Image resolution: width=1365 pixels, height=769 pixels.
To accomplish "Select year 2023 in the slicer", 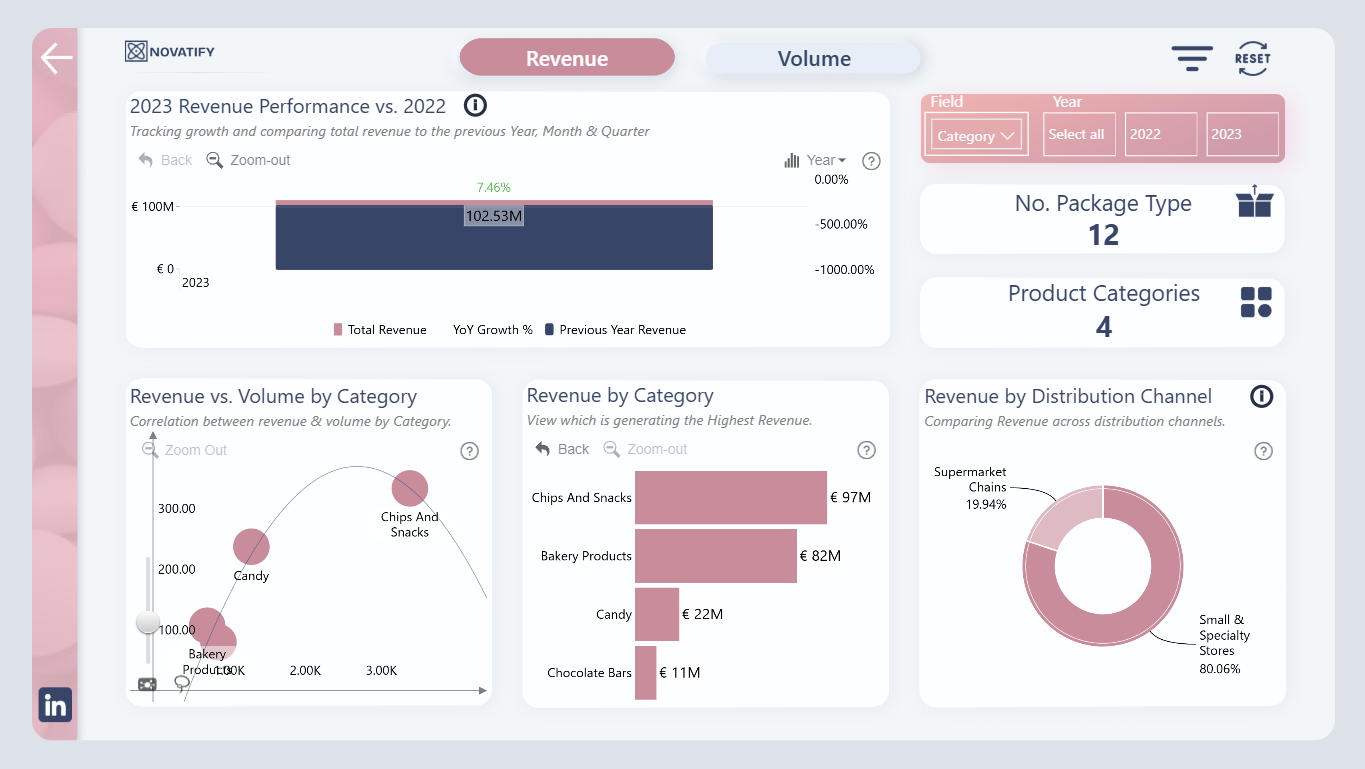I will tap(1242, 134).
